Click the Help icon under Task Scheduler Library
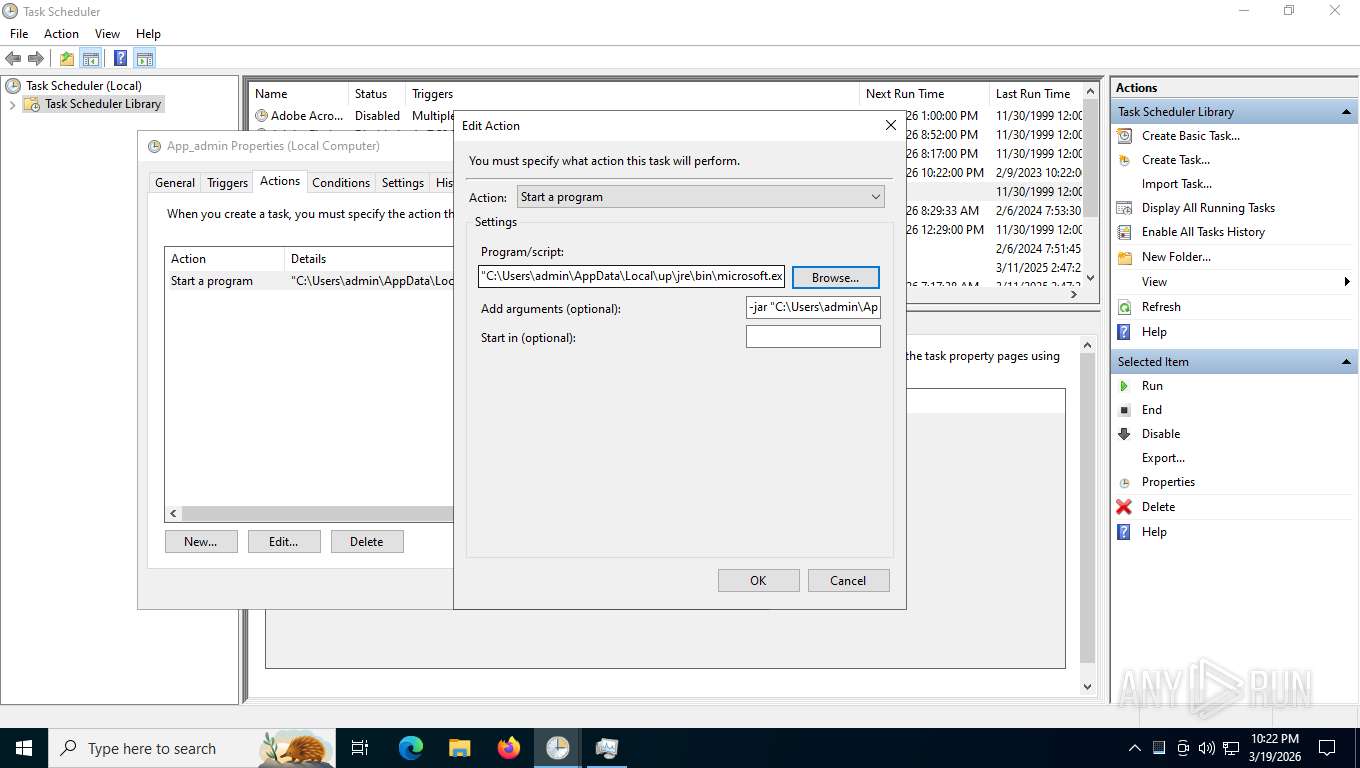 tap(1125, 332)
